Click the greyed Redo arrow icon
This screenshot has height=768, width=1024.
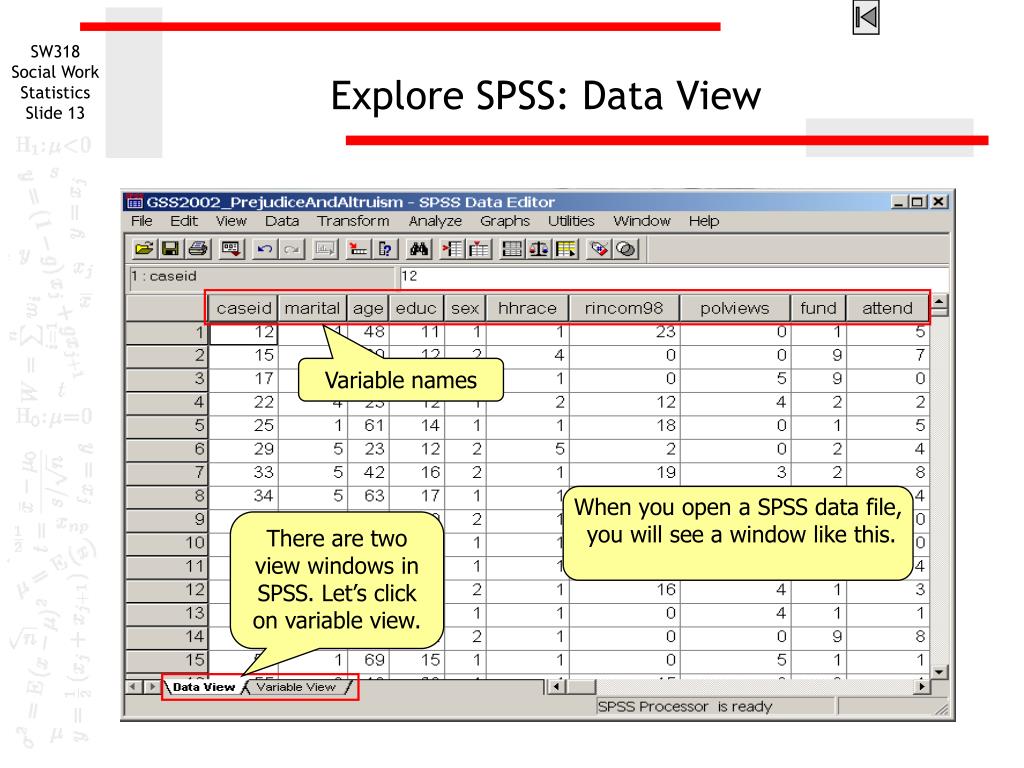tap(291, 249)
